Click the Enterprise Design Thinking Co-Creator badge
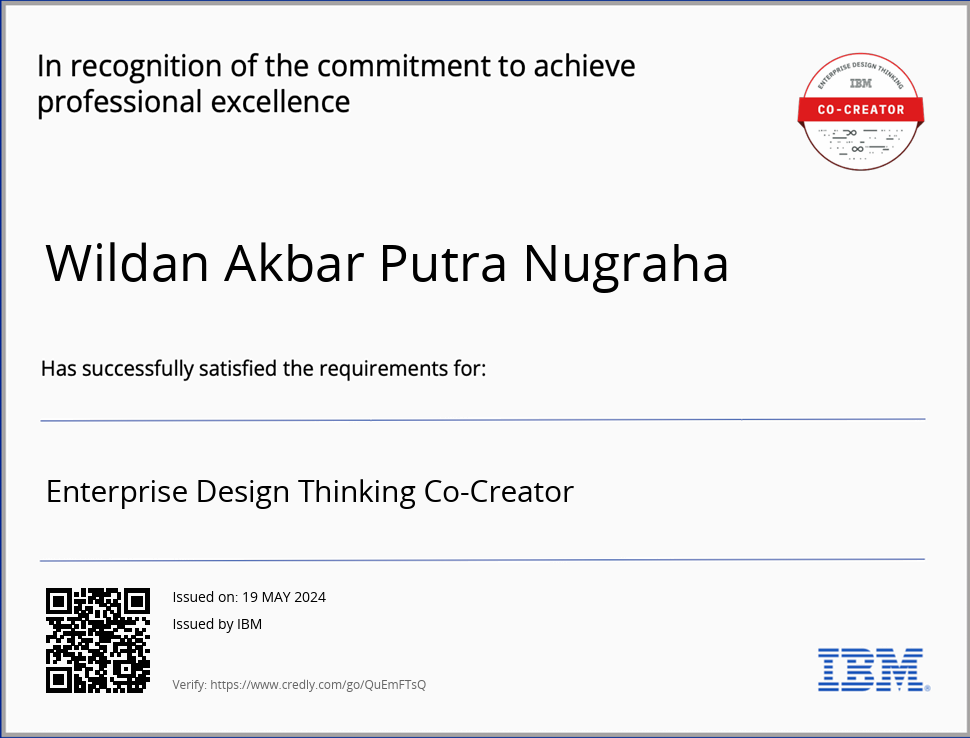970x738 pixels. (861, 111)
